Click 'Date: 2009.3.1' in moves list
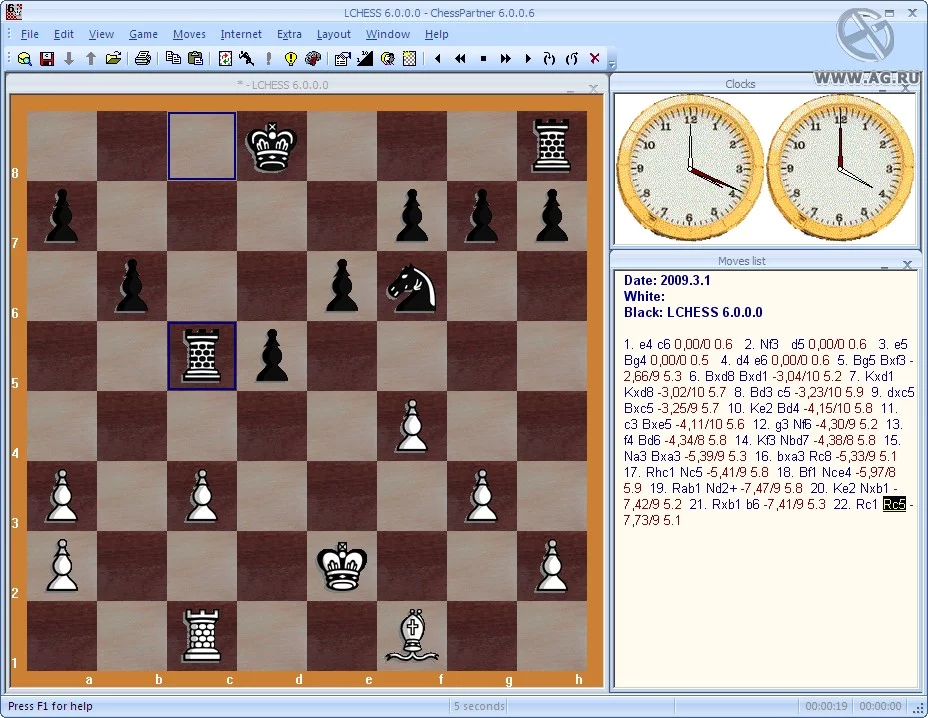Image resolution: width=928 pixels, height=718 pixels. pos(667,280)
